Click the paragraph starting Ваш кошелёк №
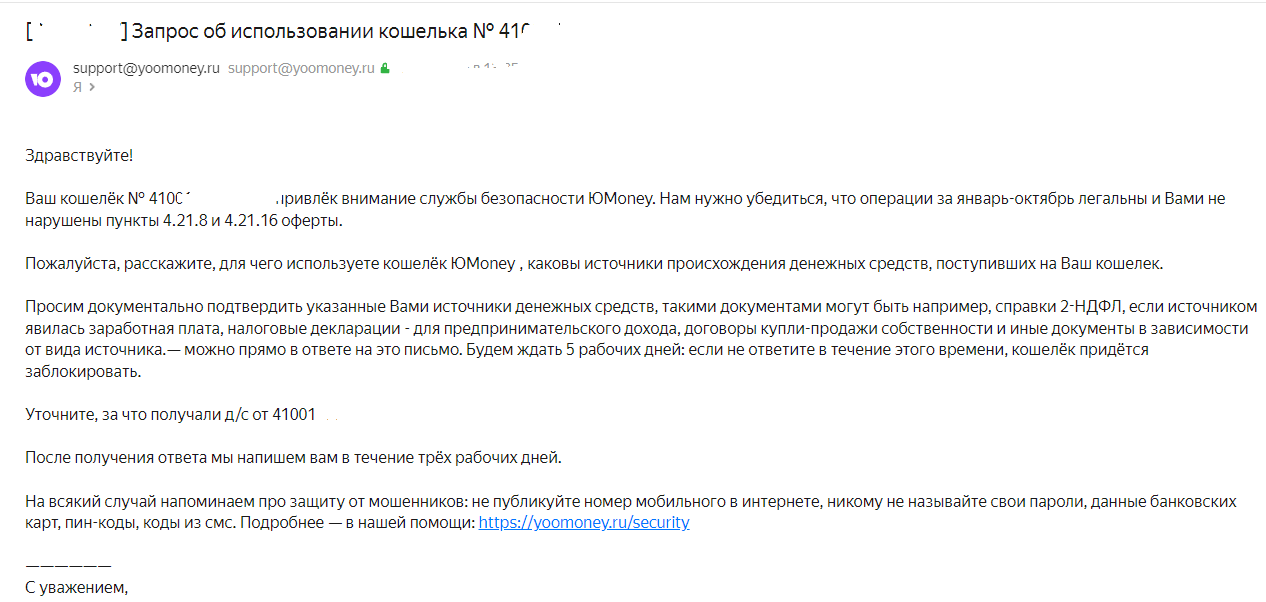The image size is (1266, 602). pos(625,209)
